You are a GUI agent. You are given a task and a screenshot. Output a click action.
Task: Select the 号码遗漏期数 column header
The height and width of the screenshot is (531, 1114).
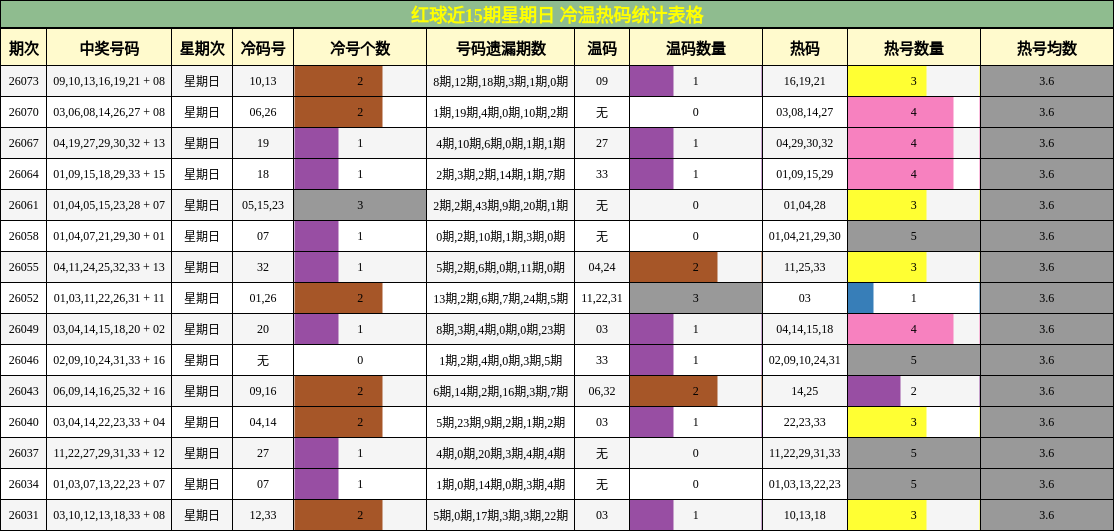coord(500,48)
